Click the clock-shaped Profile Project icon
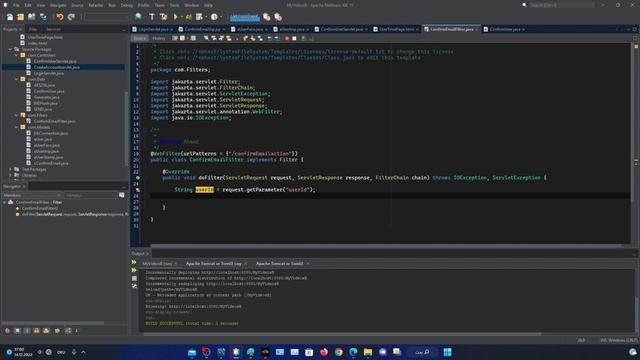This screenshot has height=360, width=640. (214, 17)
